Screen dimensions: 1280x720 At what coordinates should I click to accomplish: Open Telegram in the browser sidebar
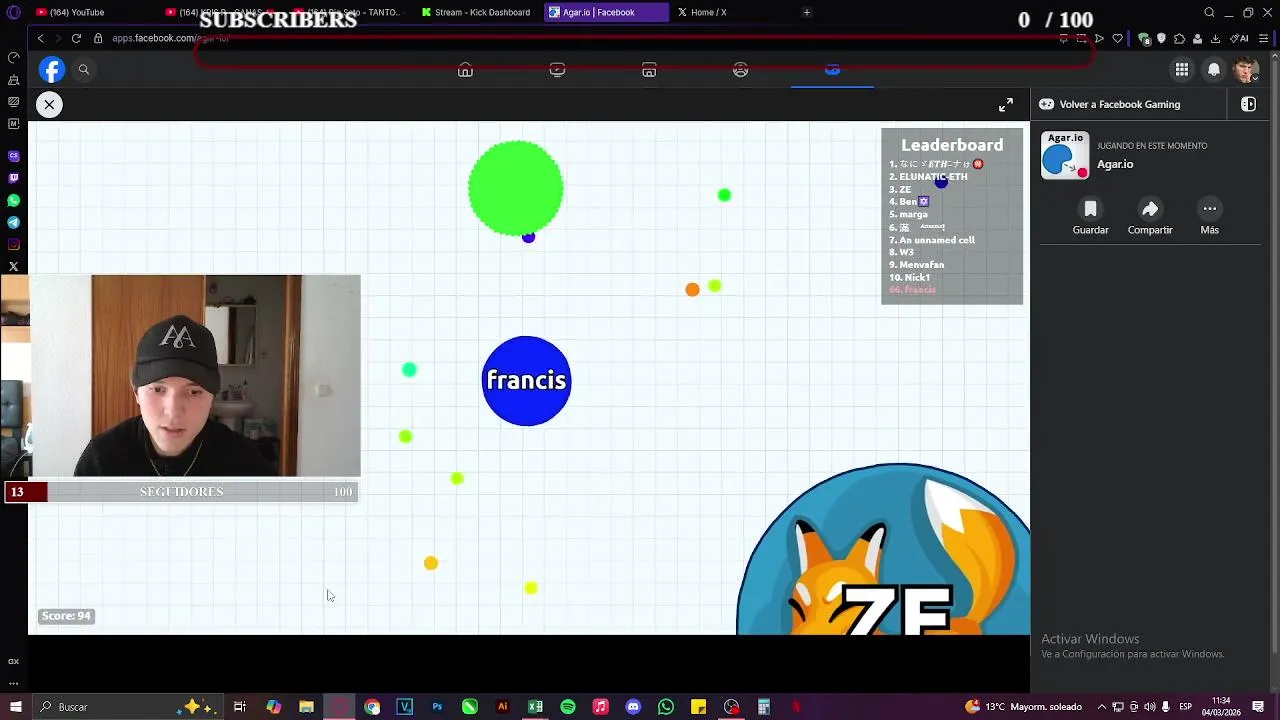[14, 222]
